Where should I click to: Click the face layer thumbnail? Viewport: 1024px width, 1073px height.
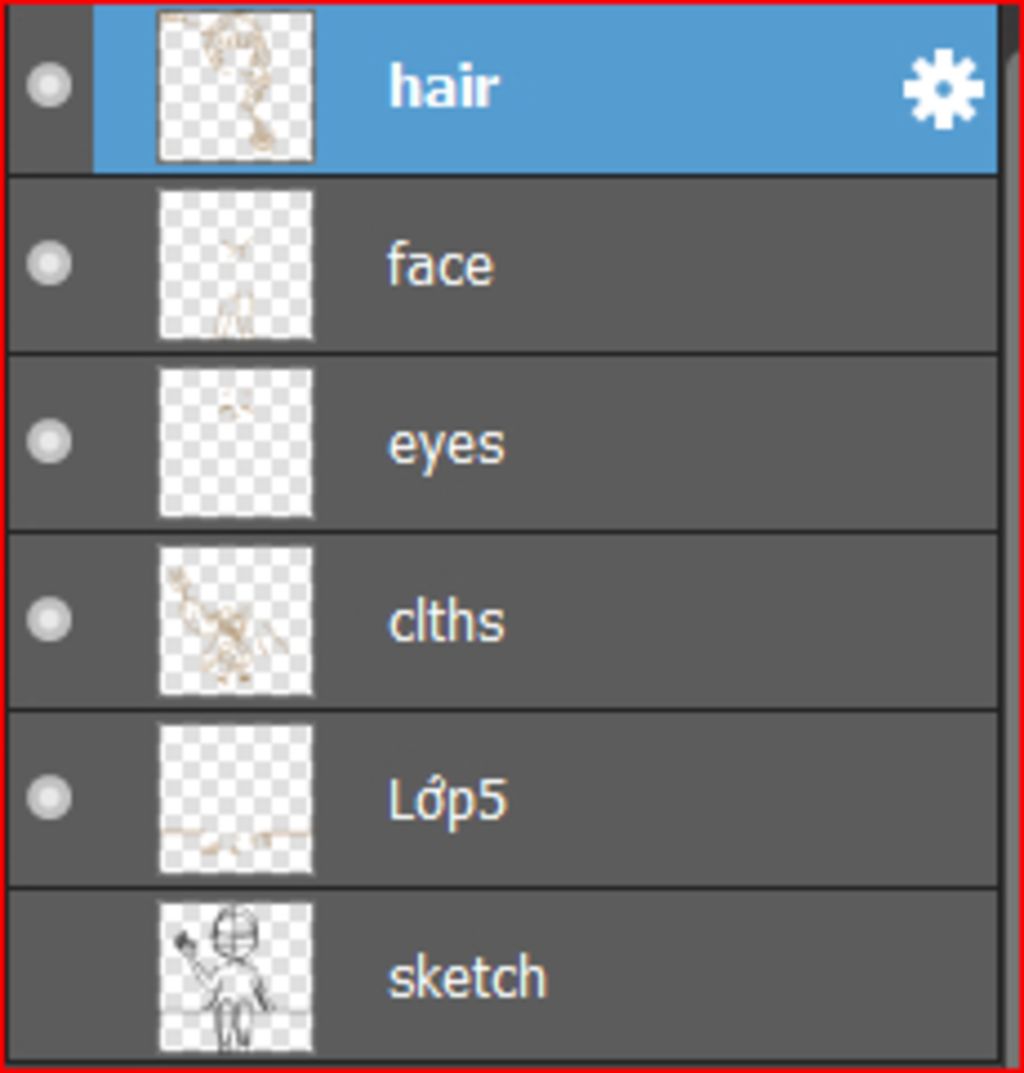pos(236,265)
